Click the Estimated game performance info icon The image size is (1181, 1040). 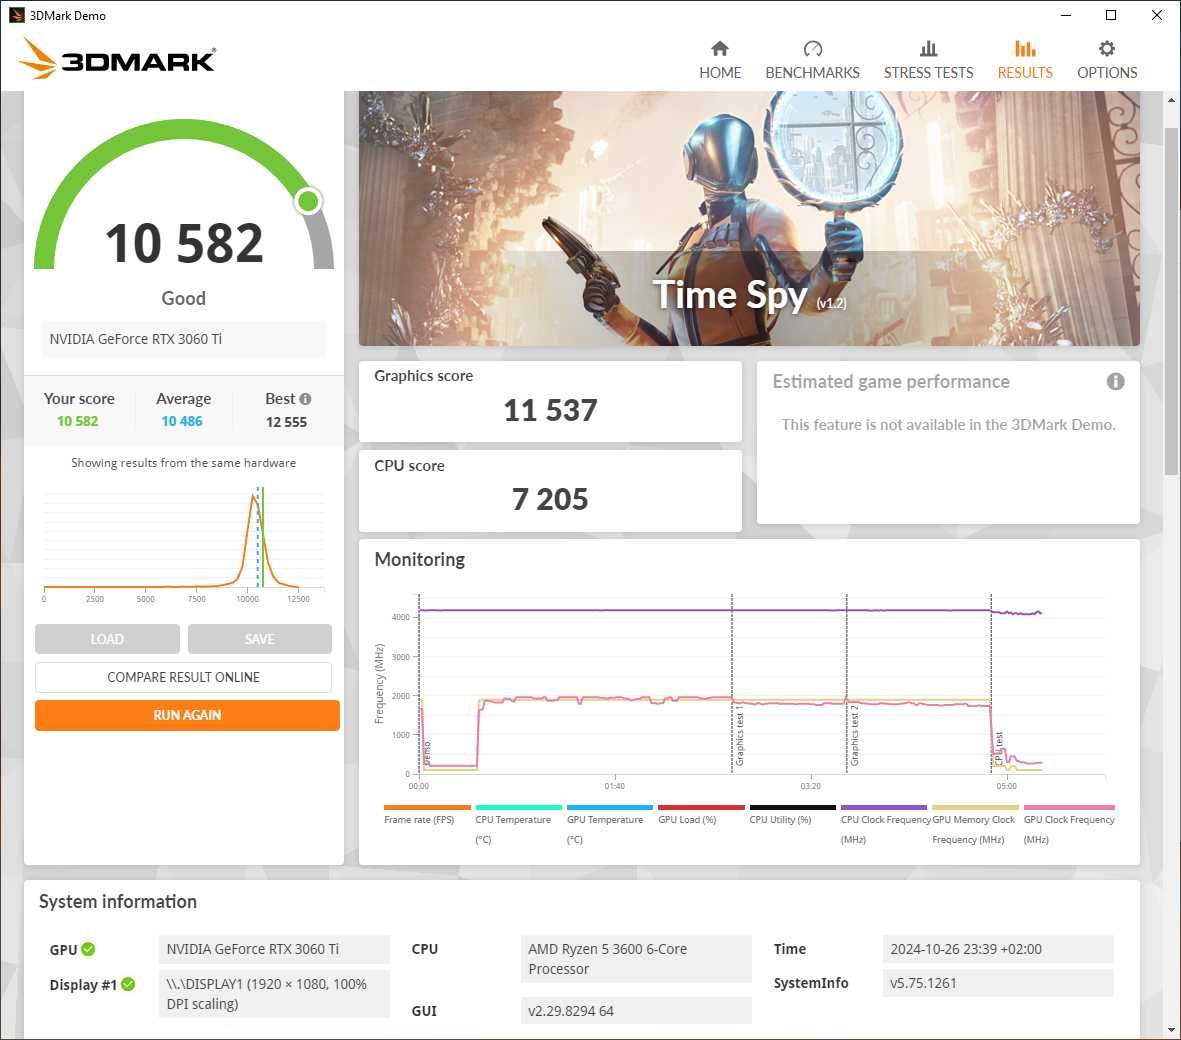(1115, 382)
